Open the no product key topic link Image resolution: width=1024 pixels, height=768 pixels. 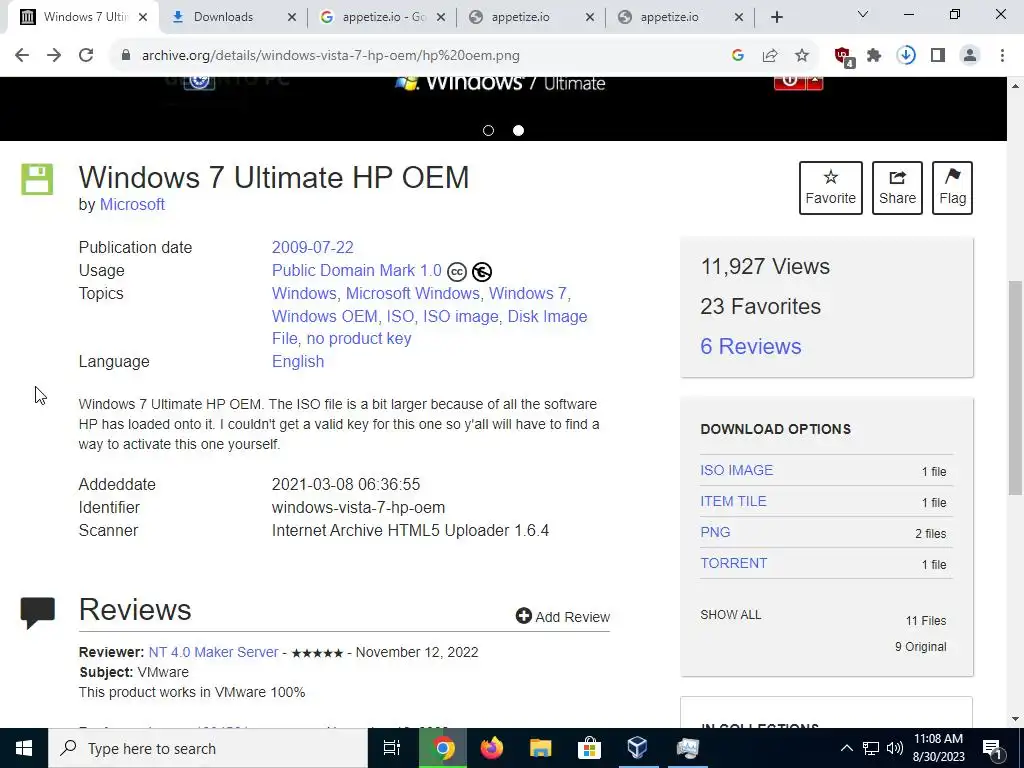359,338
